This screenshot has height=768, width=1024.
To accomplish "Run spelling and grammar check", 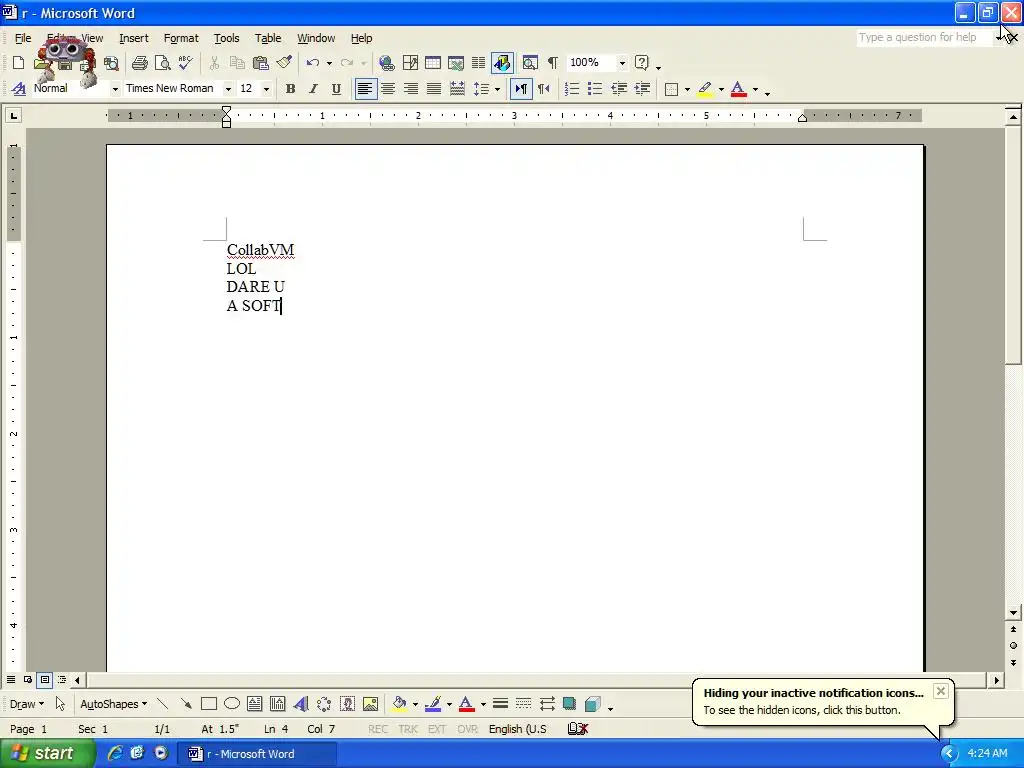I will tap(185, 63).
